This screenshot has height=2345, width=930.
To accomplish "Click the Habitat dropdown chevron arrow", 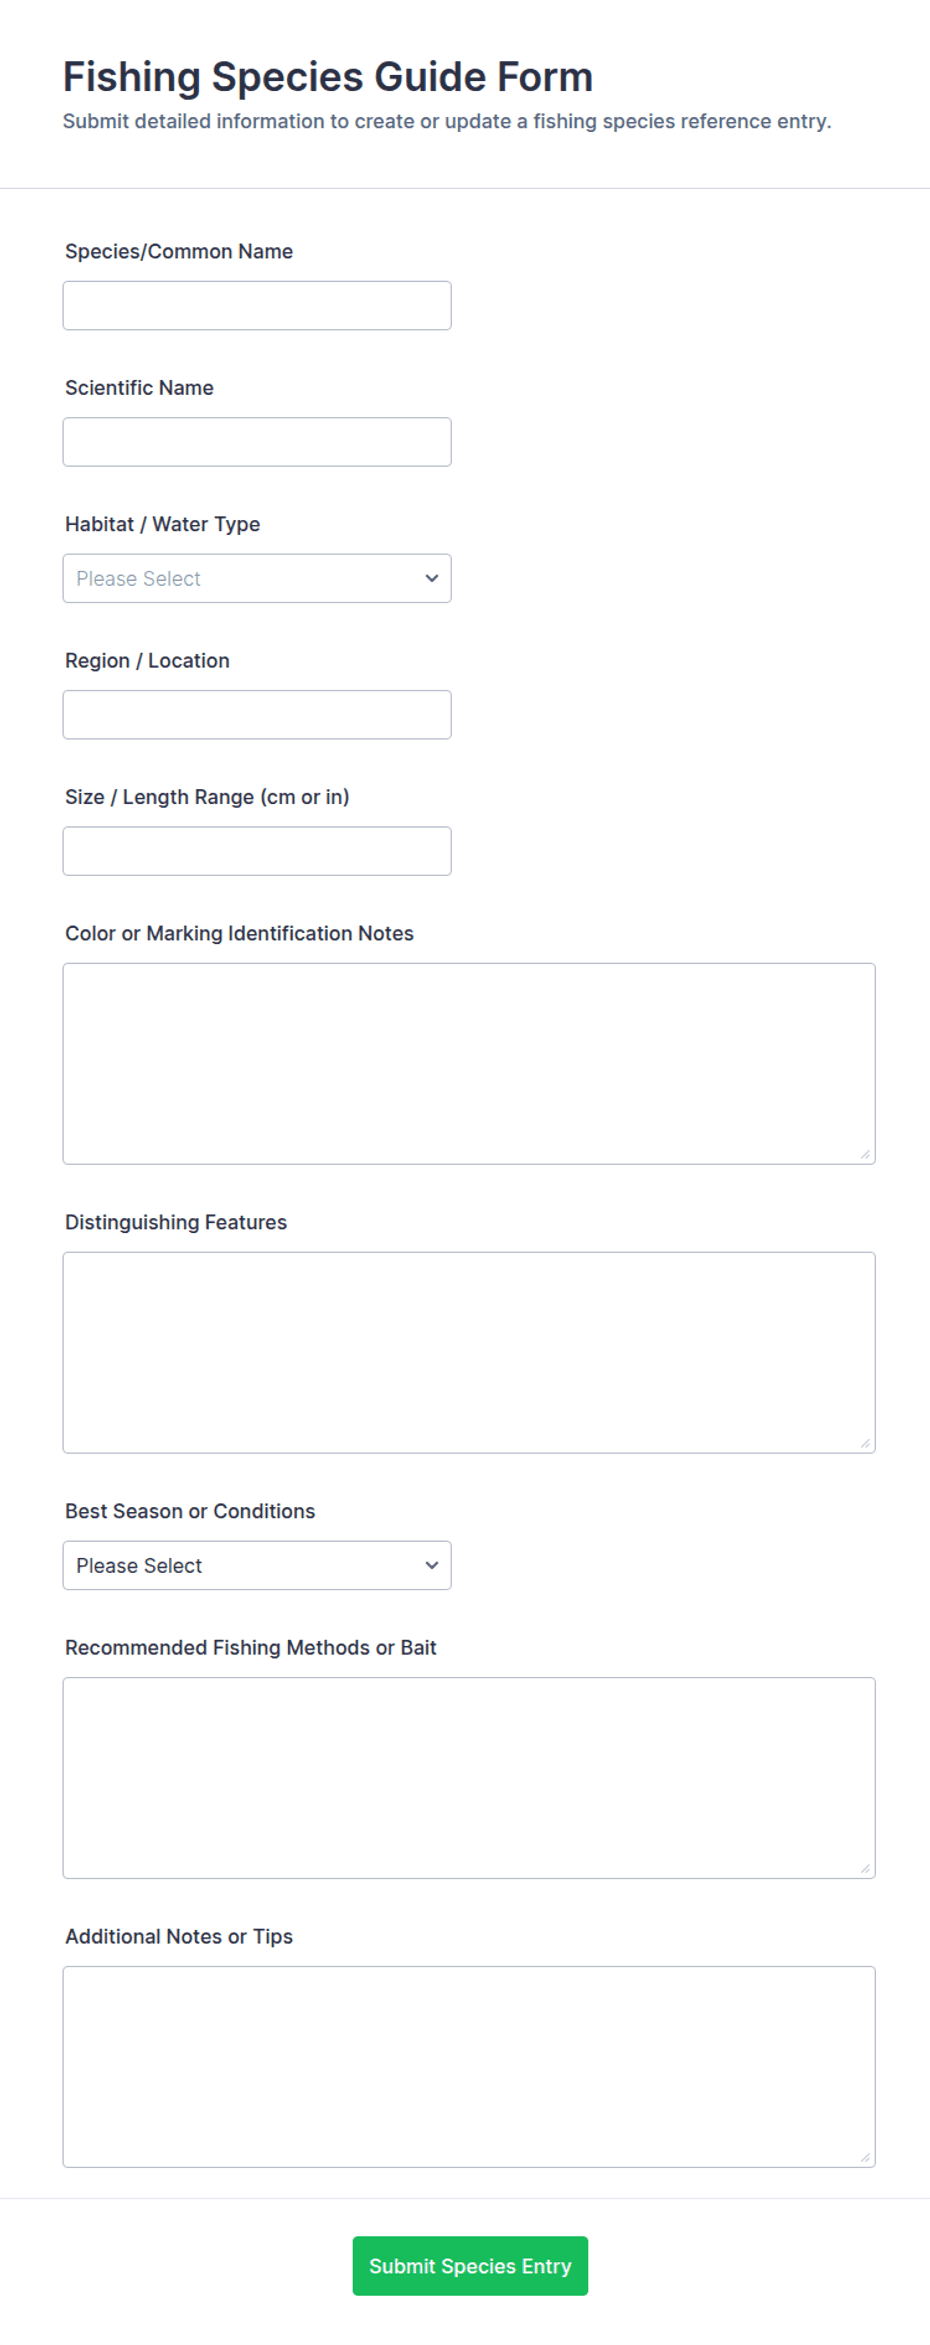I will tap(432, 578).
